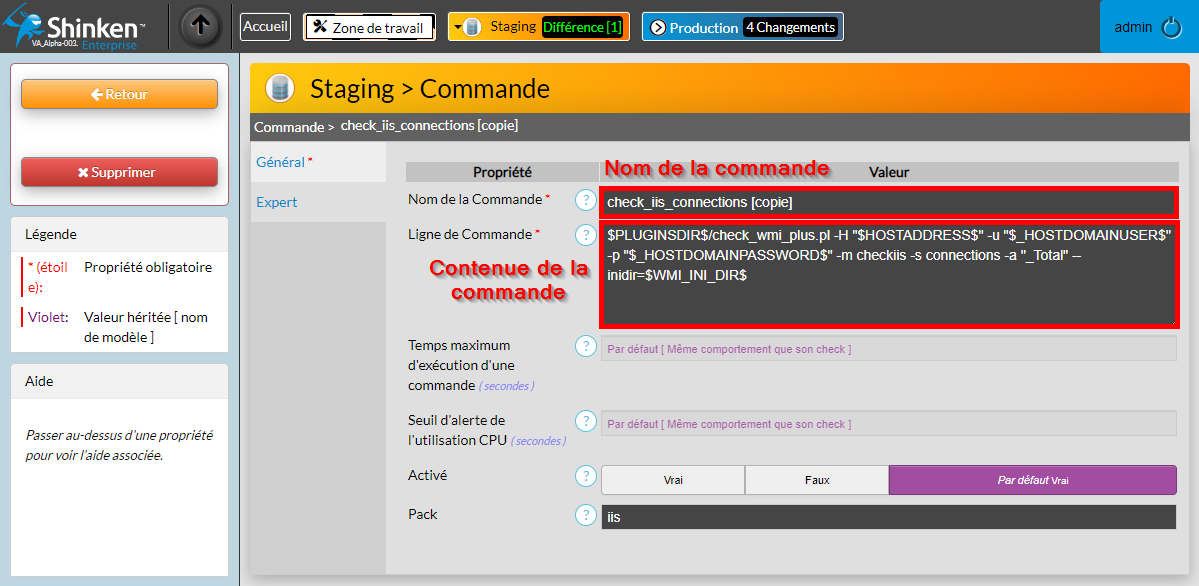Screen dimensions: 1199x586
Task: Click breadcrumb text check_iis_connections [copie]
Action: click(x=429, y=125)
